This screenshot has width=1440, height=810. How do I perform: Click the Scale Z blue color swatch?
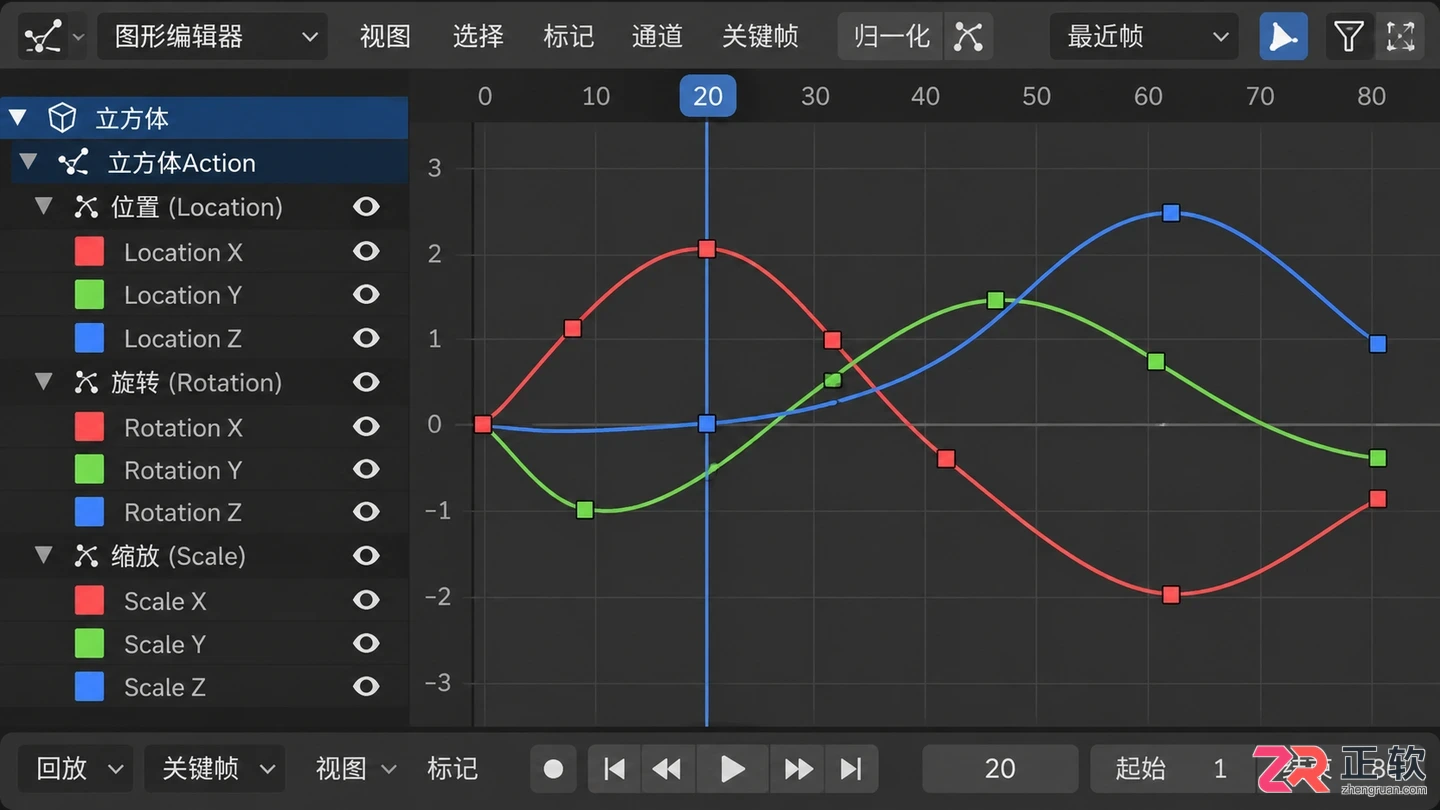coord(89,687)
